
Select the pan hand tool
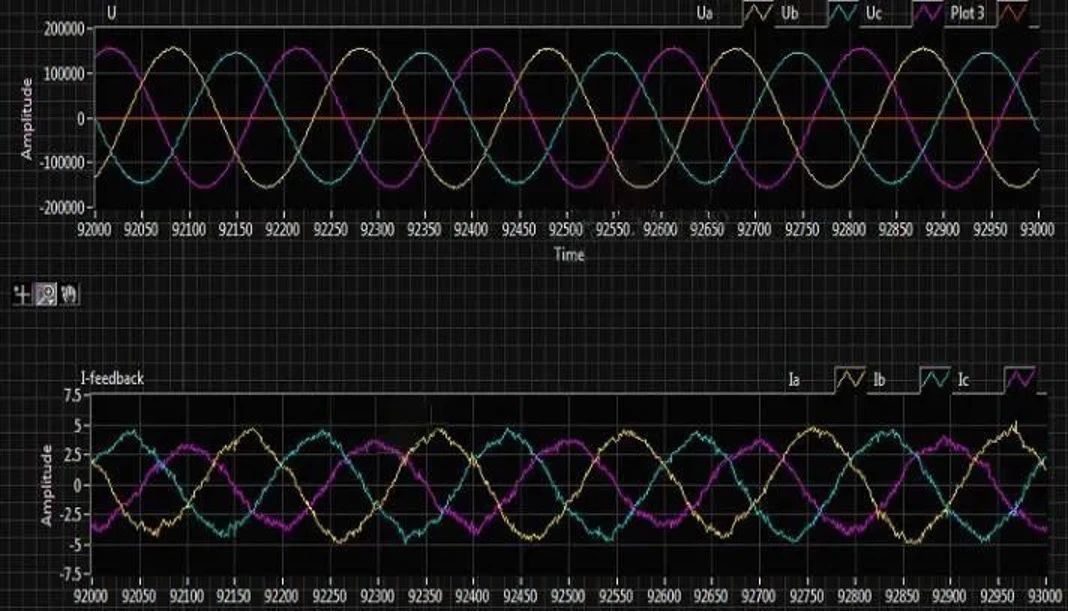click(69, 294)
